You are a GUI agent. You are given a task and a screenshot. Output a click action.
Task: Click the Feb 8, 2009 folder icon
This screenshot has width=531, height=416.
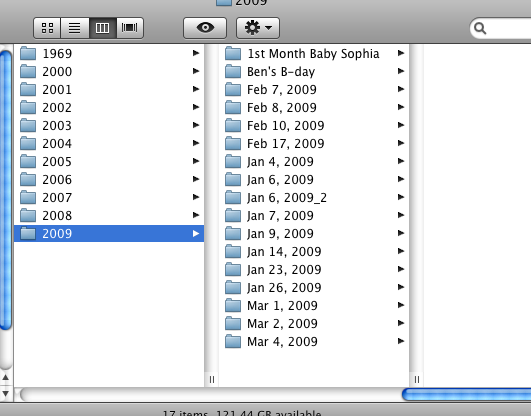233,107
